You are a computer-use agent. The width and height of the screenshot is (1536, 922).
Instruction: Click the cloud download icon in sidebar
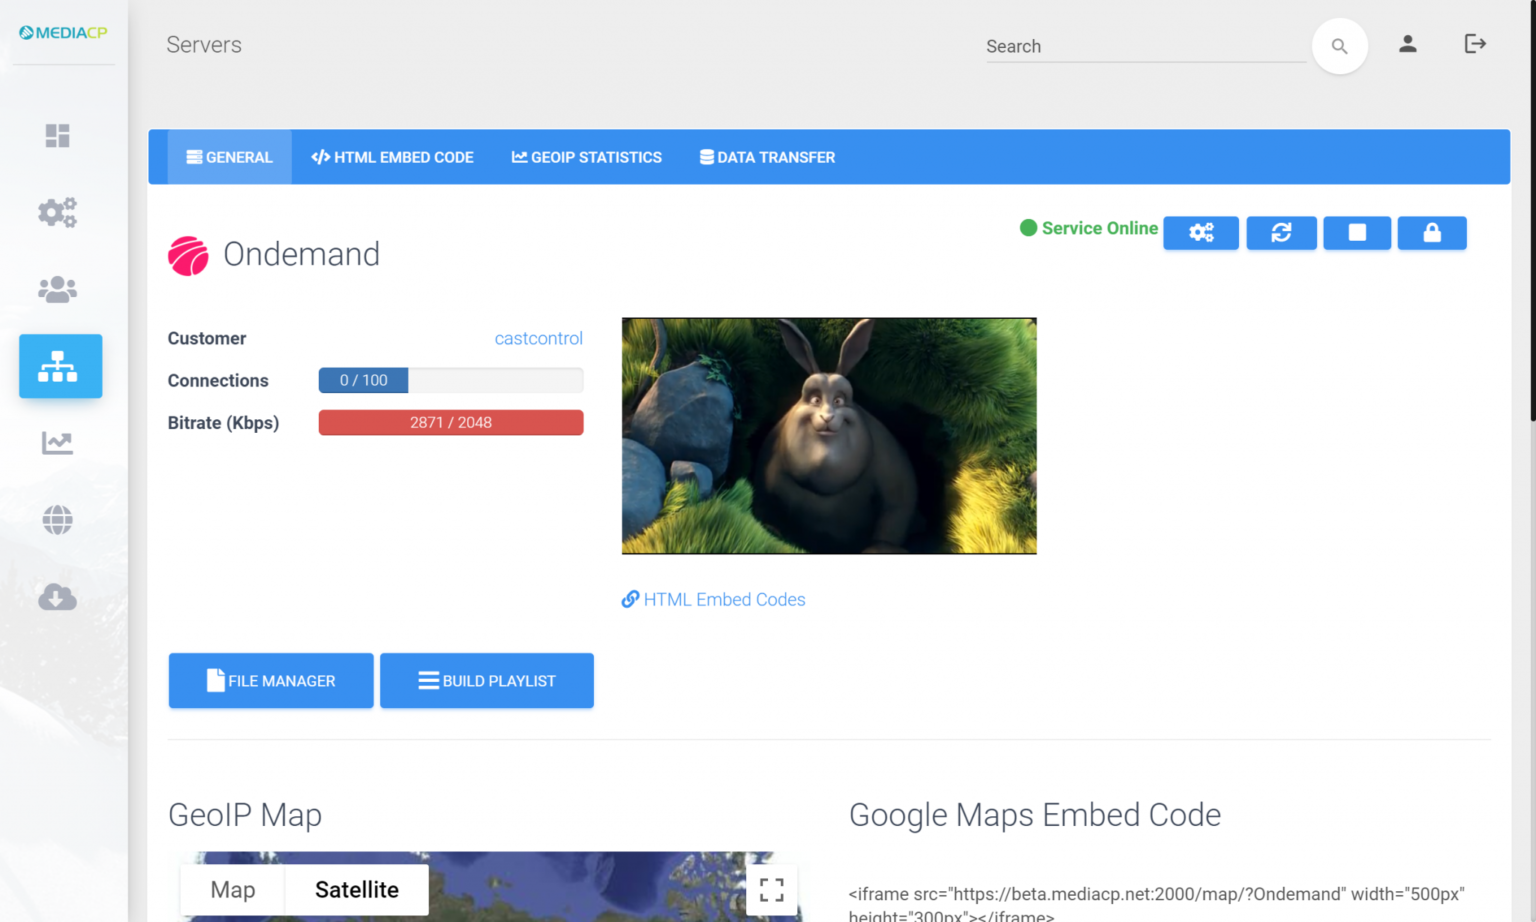coord(57,597)
